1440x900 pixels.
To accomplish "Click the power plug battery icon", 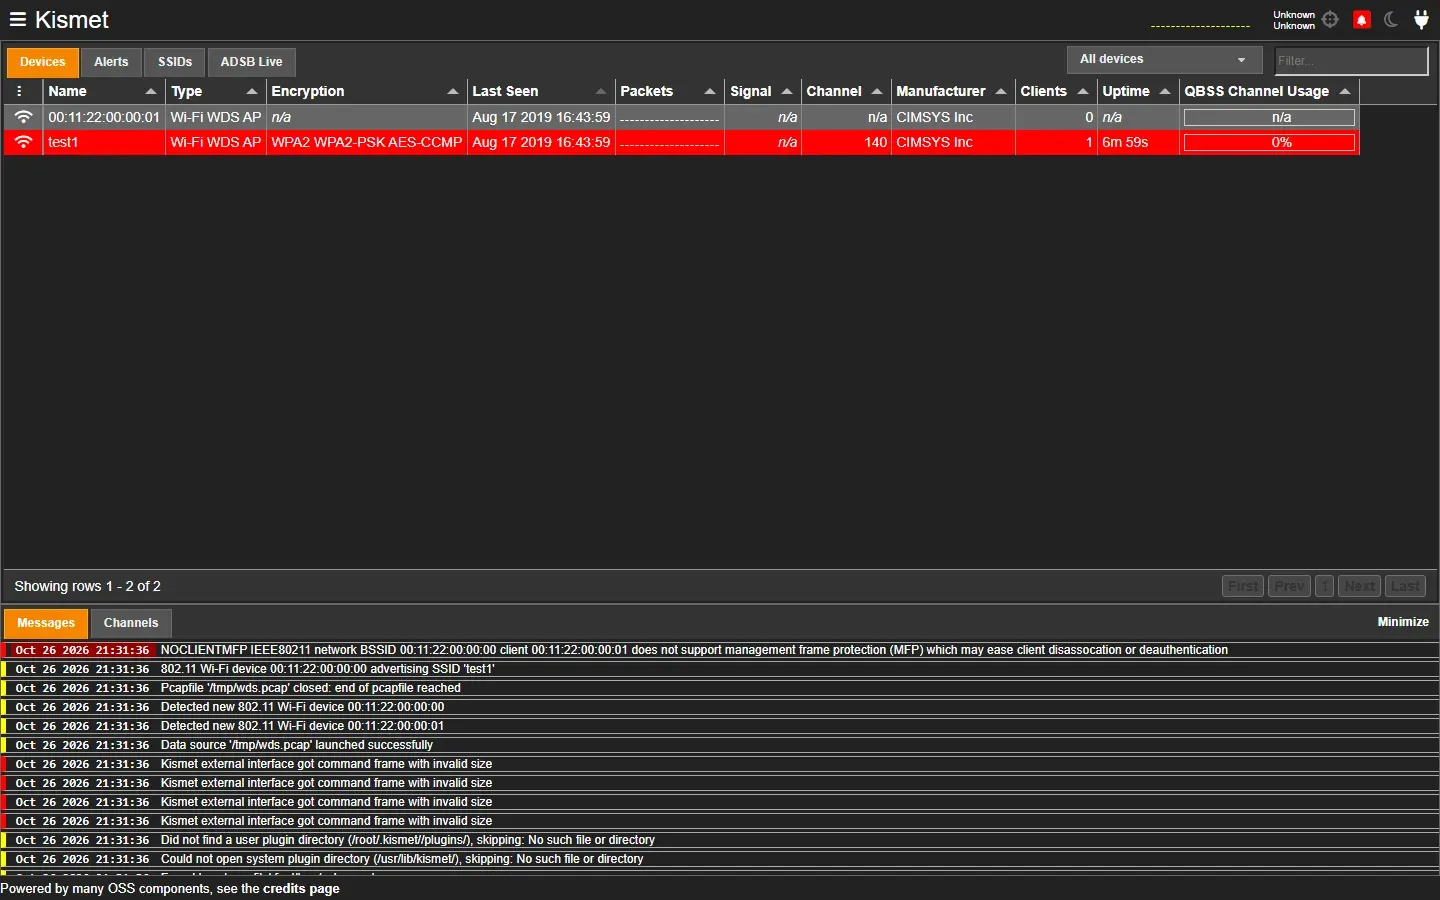I will click(x=1421, y=19).
